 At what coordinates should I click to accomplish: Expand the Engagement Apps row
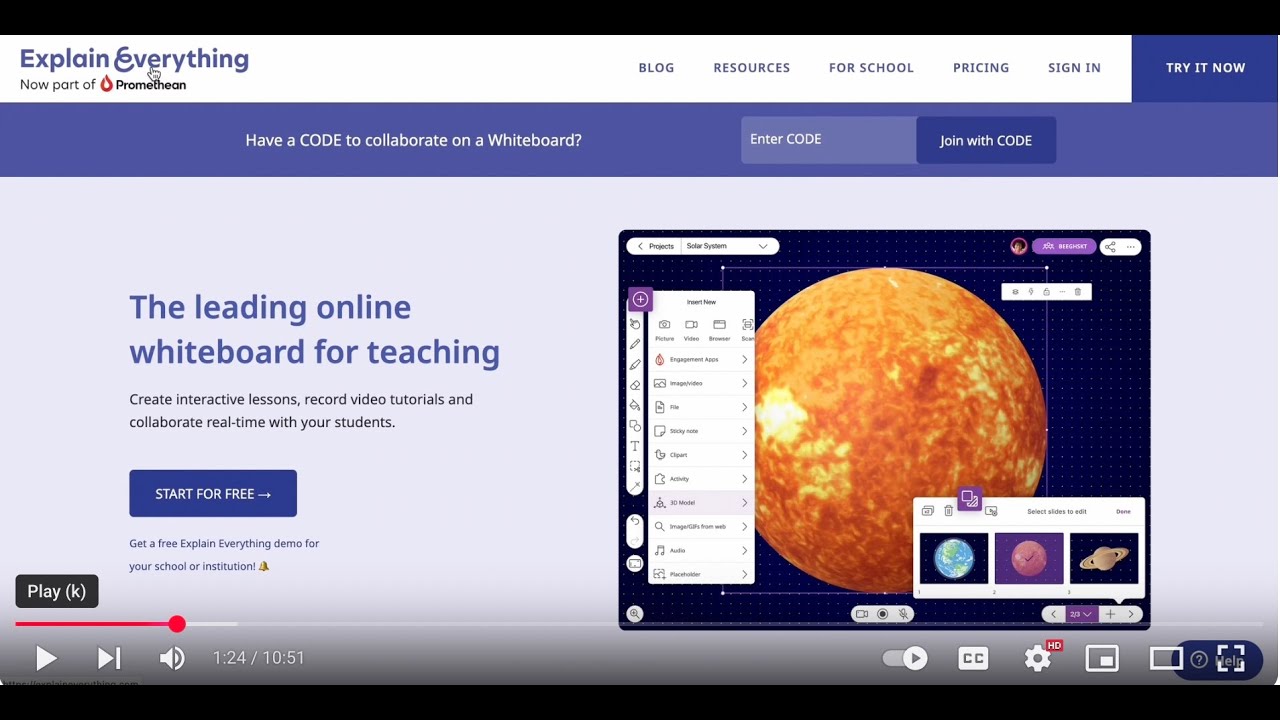tap(701, 359)
